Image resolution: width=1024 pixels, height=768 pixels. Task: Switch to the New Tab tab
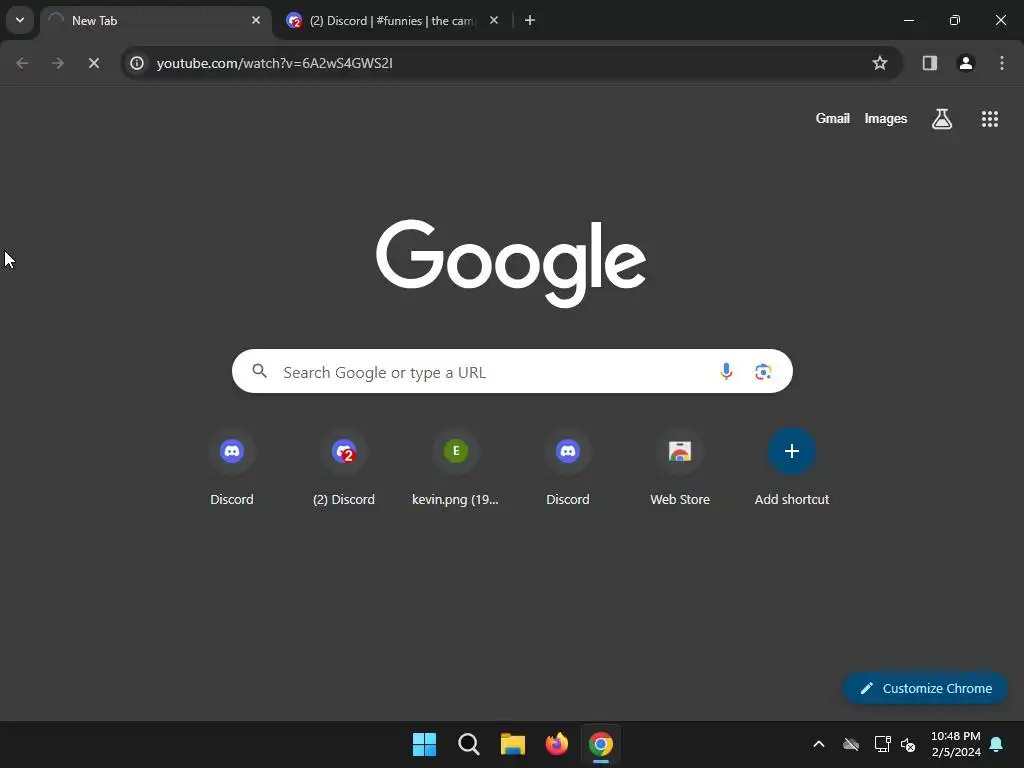[x=155, y=20]
